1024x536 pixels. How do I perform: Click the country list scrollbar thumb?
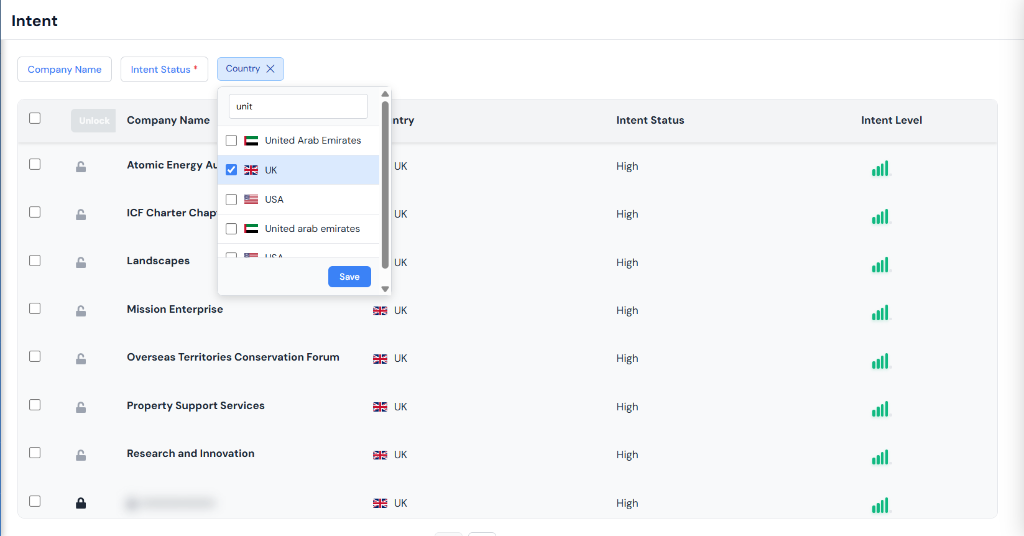click(x=385, y=184)
